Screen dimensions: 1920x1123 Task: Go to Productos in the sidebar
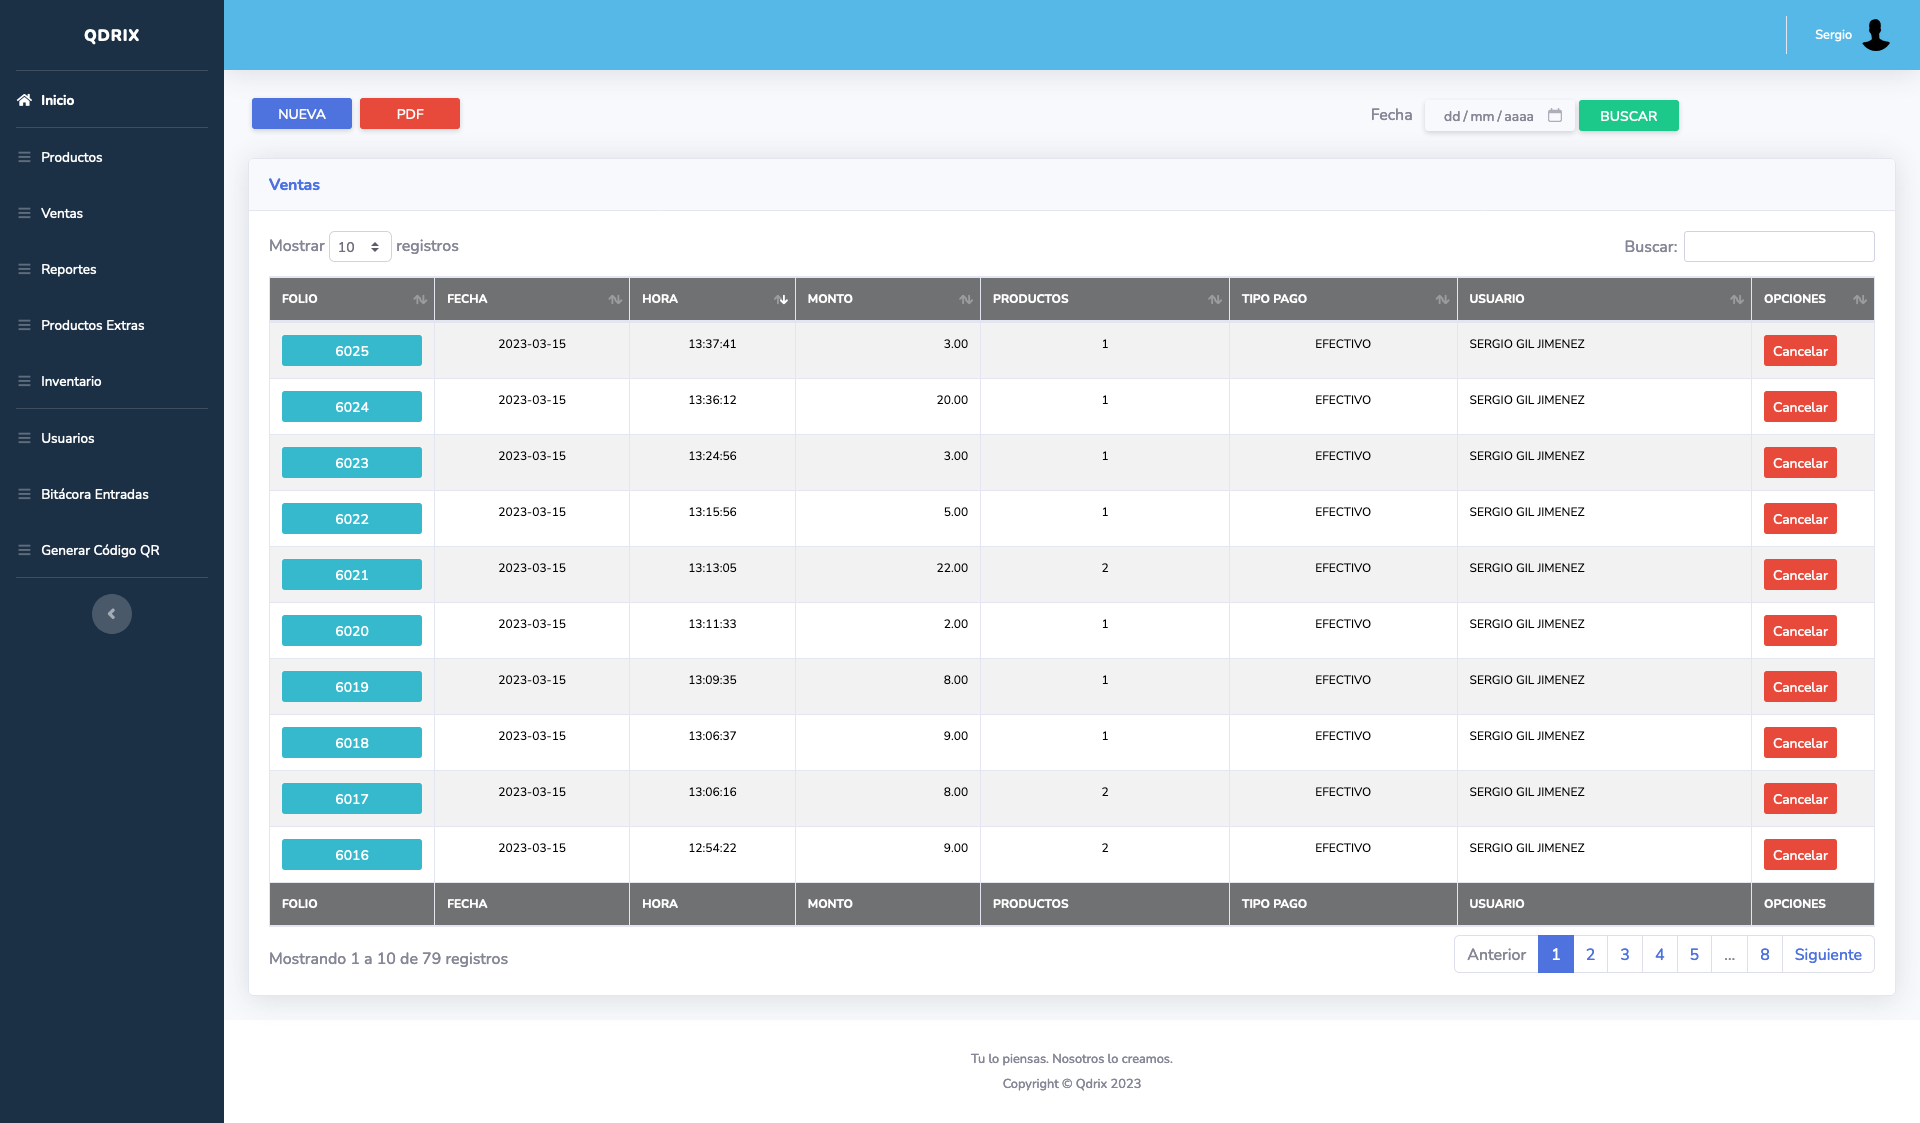pos(112,157)
